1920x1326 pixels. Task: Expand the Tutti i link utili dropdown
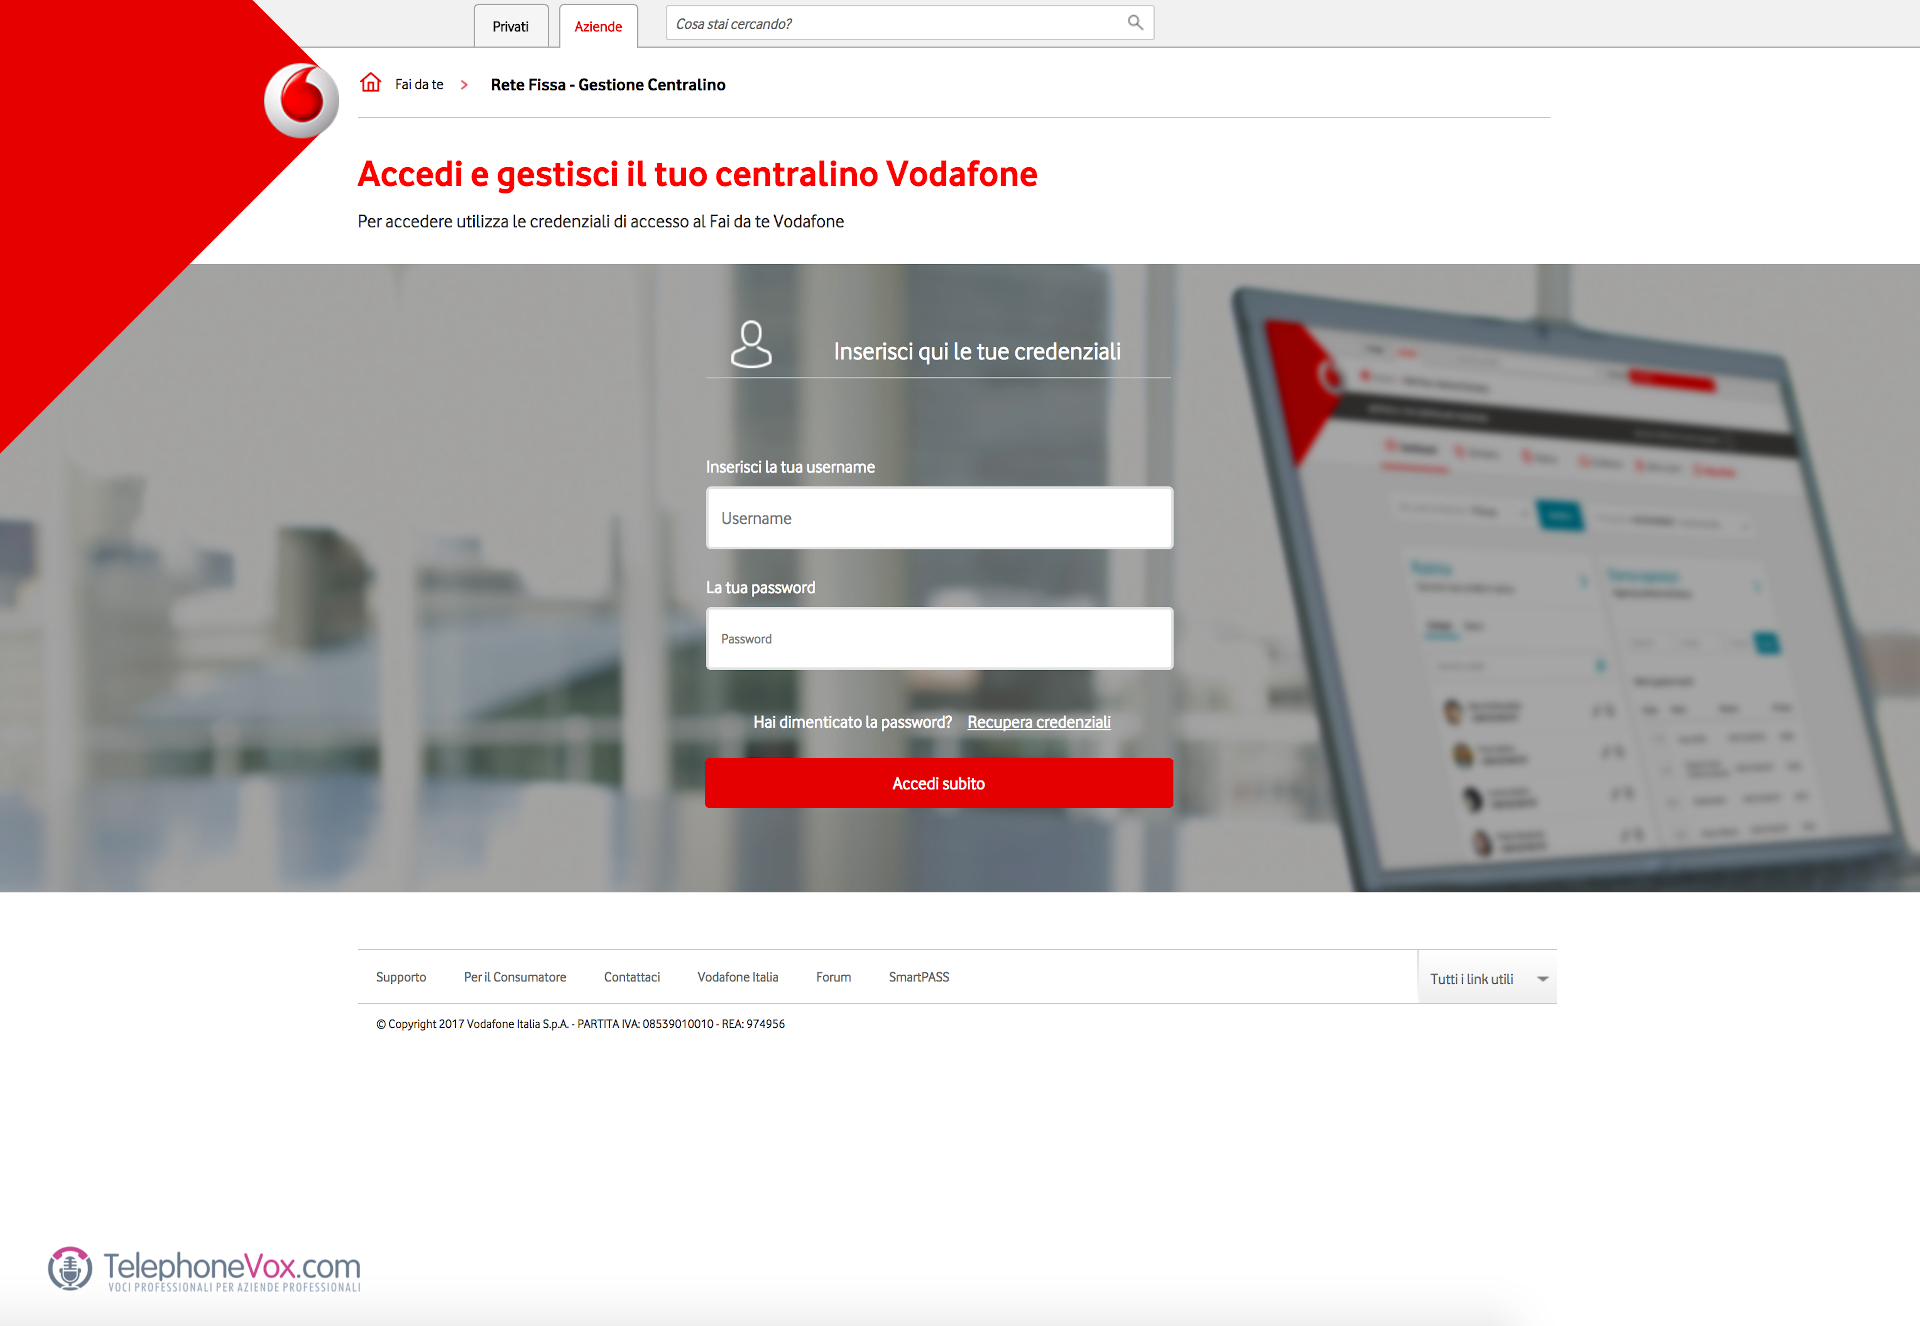(x=1487, y=978)
